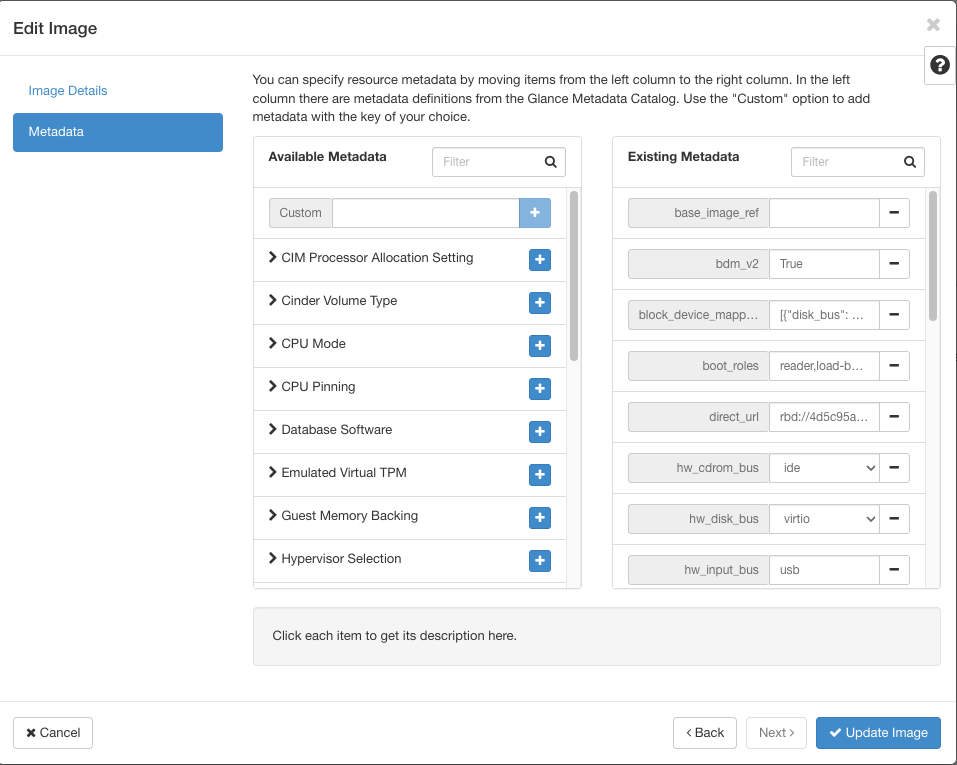The image size is (957, 765).
Task: Open hw_disk_bus dropdown showing virtio
Action: pos(823,519)
